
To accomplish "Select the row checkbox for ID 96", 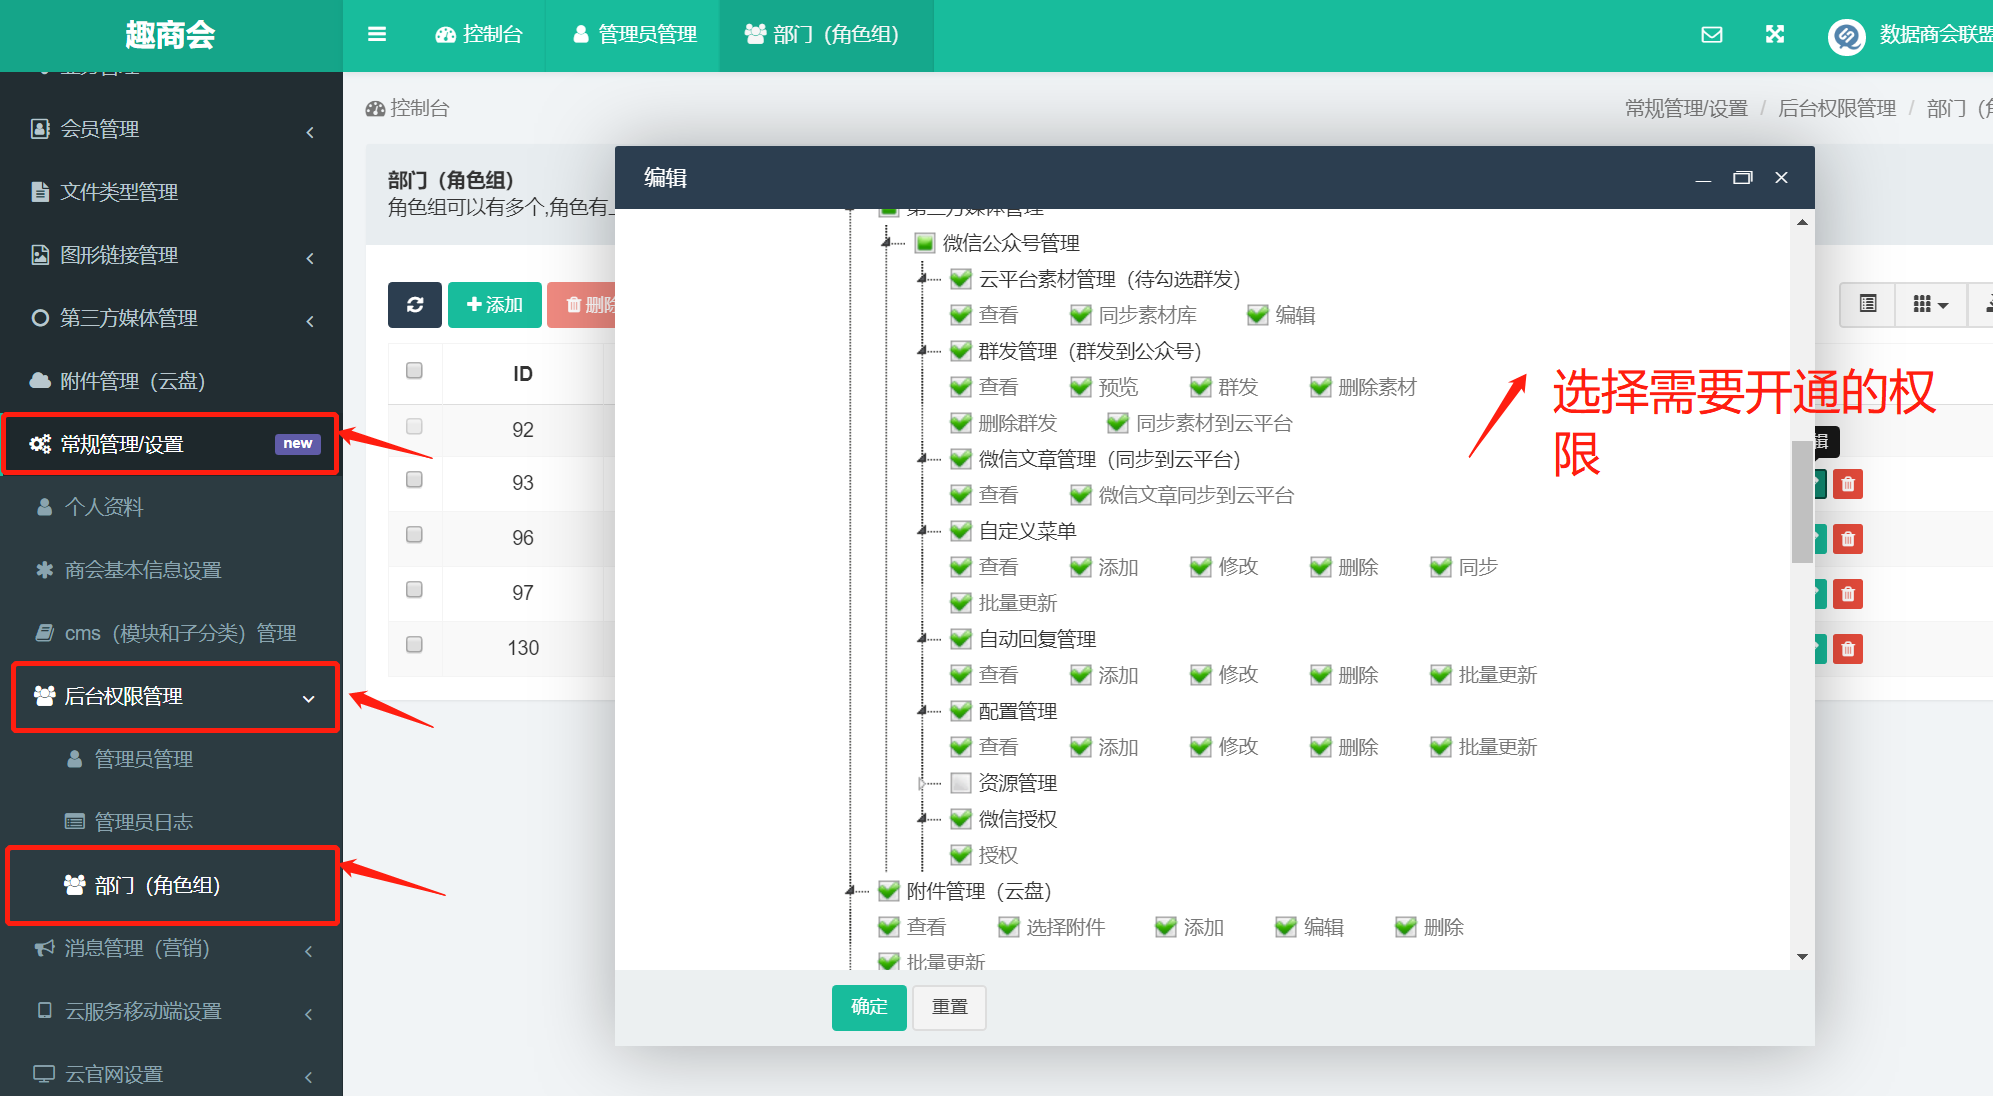I will tap(414, 535).
